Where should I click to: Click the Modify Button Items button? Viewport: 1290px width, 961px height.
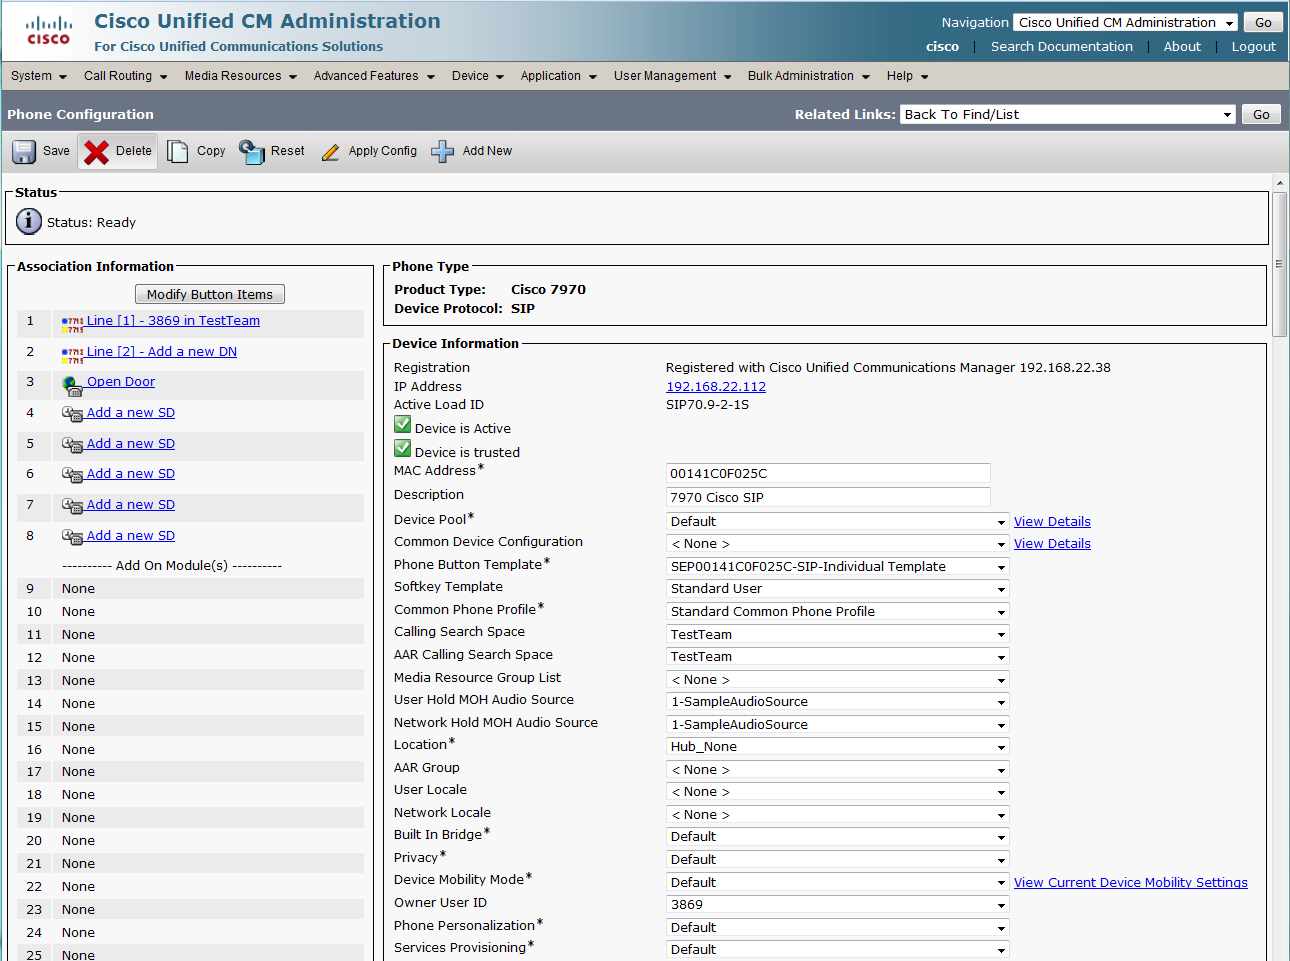click(x=210, y=294)
